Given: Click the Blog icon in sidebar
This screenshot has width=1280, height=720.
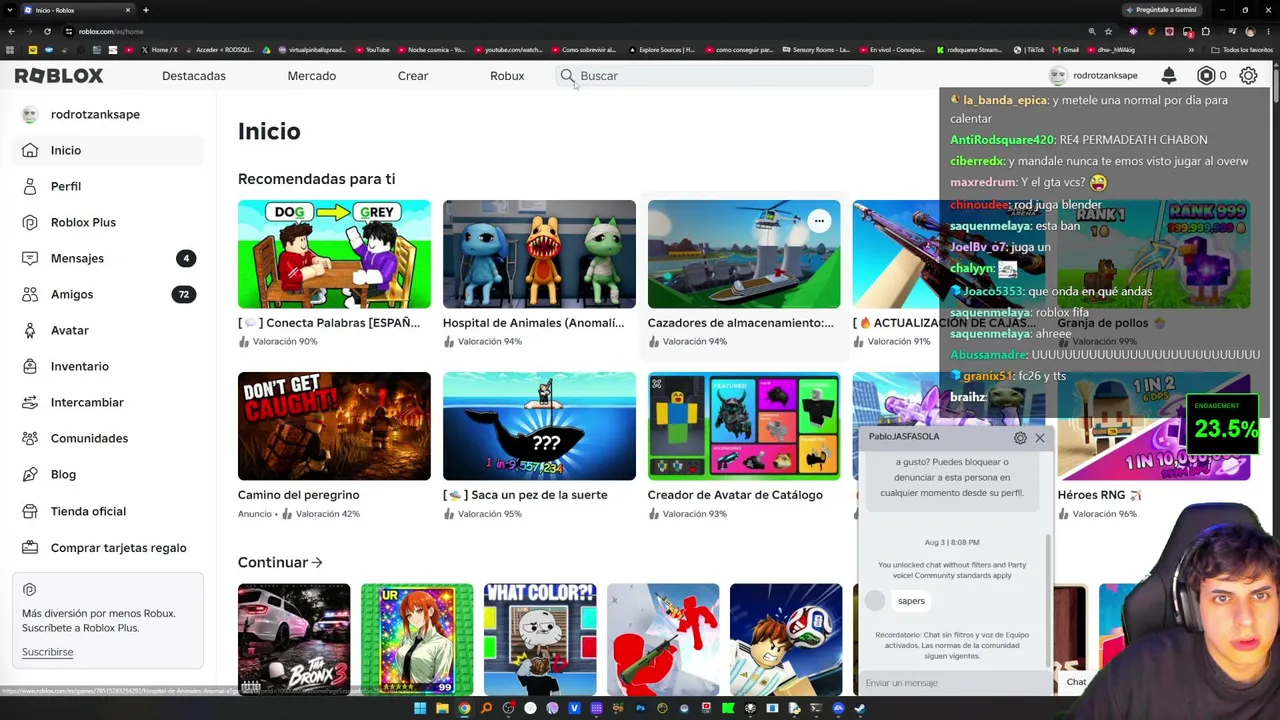Looking at the screenshot, I should (30, 474).
